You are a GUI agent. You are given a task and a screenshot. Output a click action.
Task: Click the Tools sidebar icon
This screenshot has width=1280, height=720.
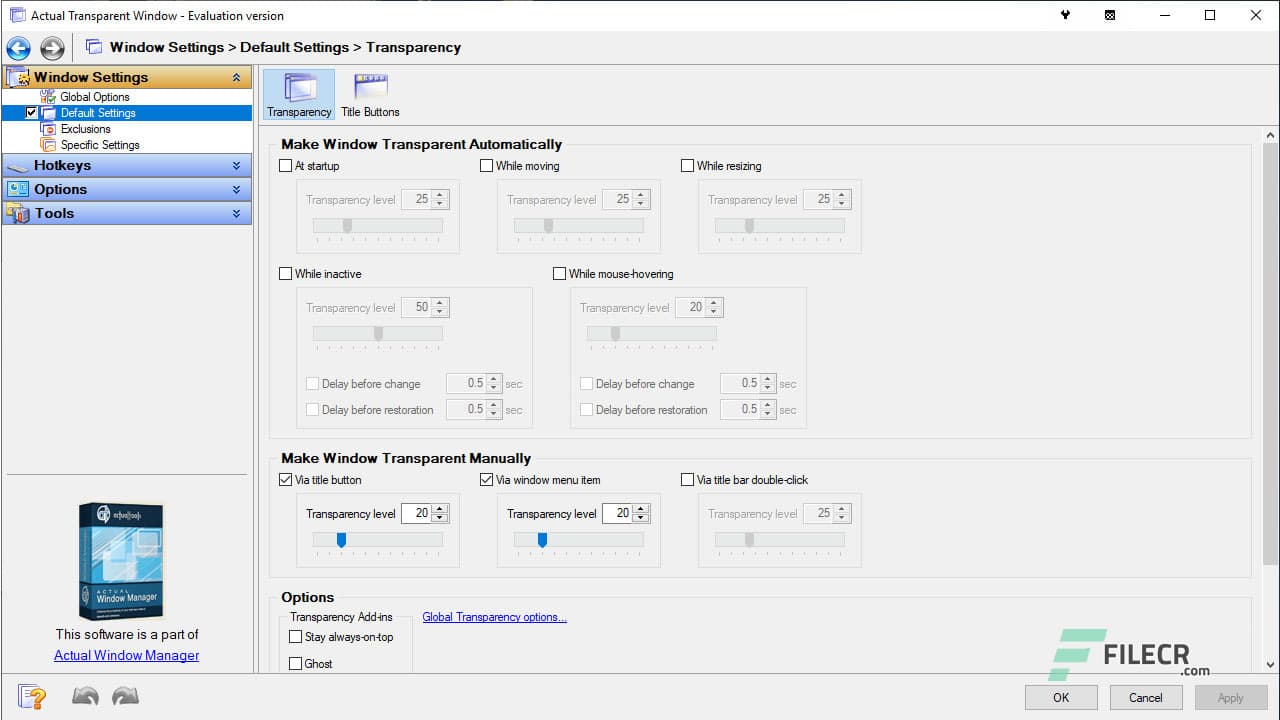18,213
